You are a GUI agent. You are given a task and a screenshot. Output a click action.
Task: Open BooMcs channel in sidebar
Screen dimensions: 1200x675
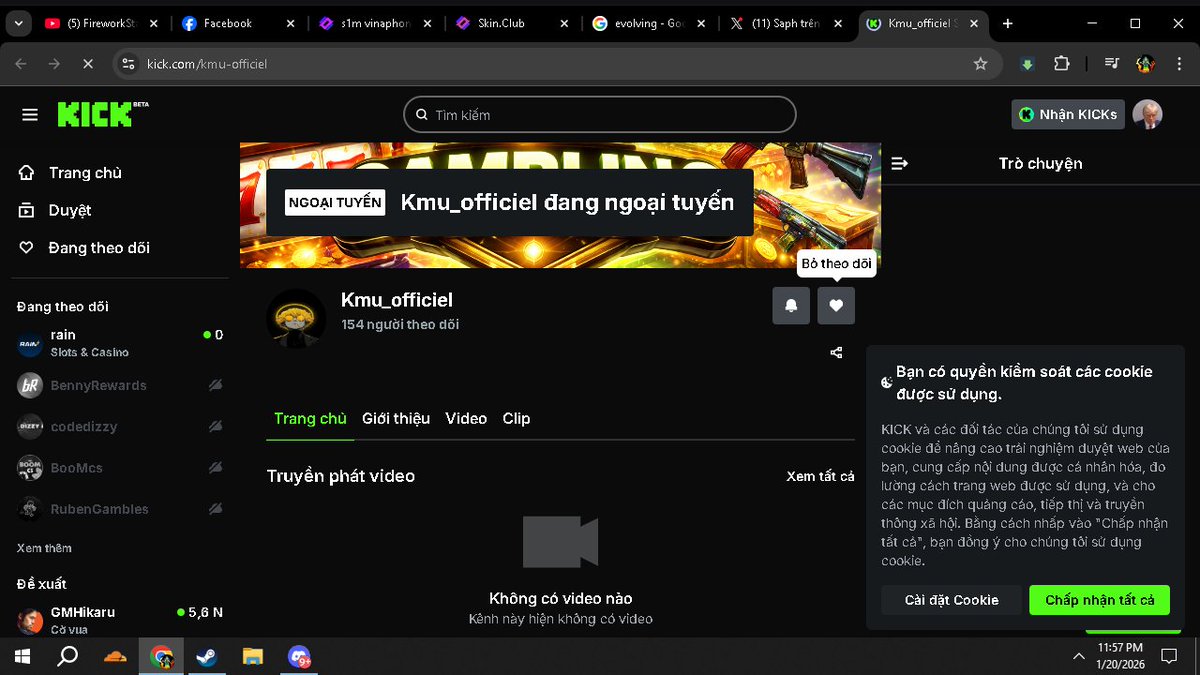120,468
